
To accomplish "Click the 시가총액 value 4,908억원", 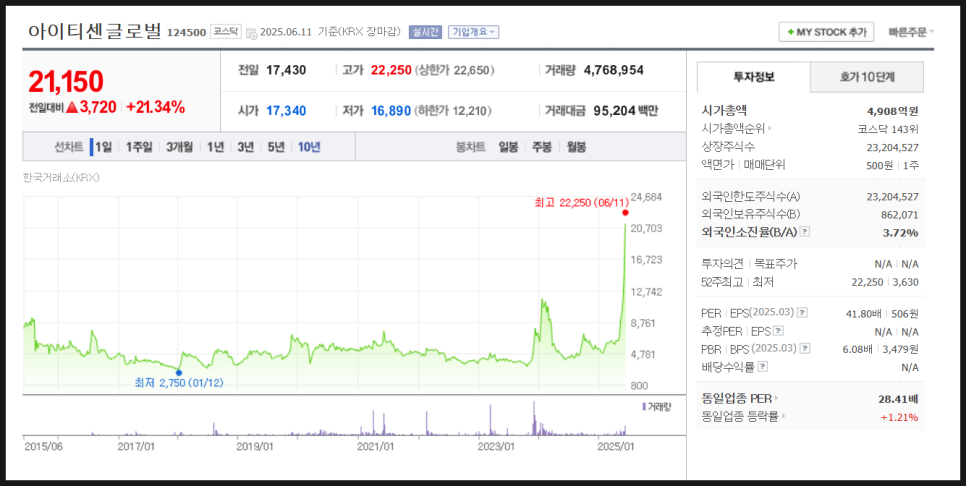I will 892,111.
